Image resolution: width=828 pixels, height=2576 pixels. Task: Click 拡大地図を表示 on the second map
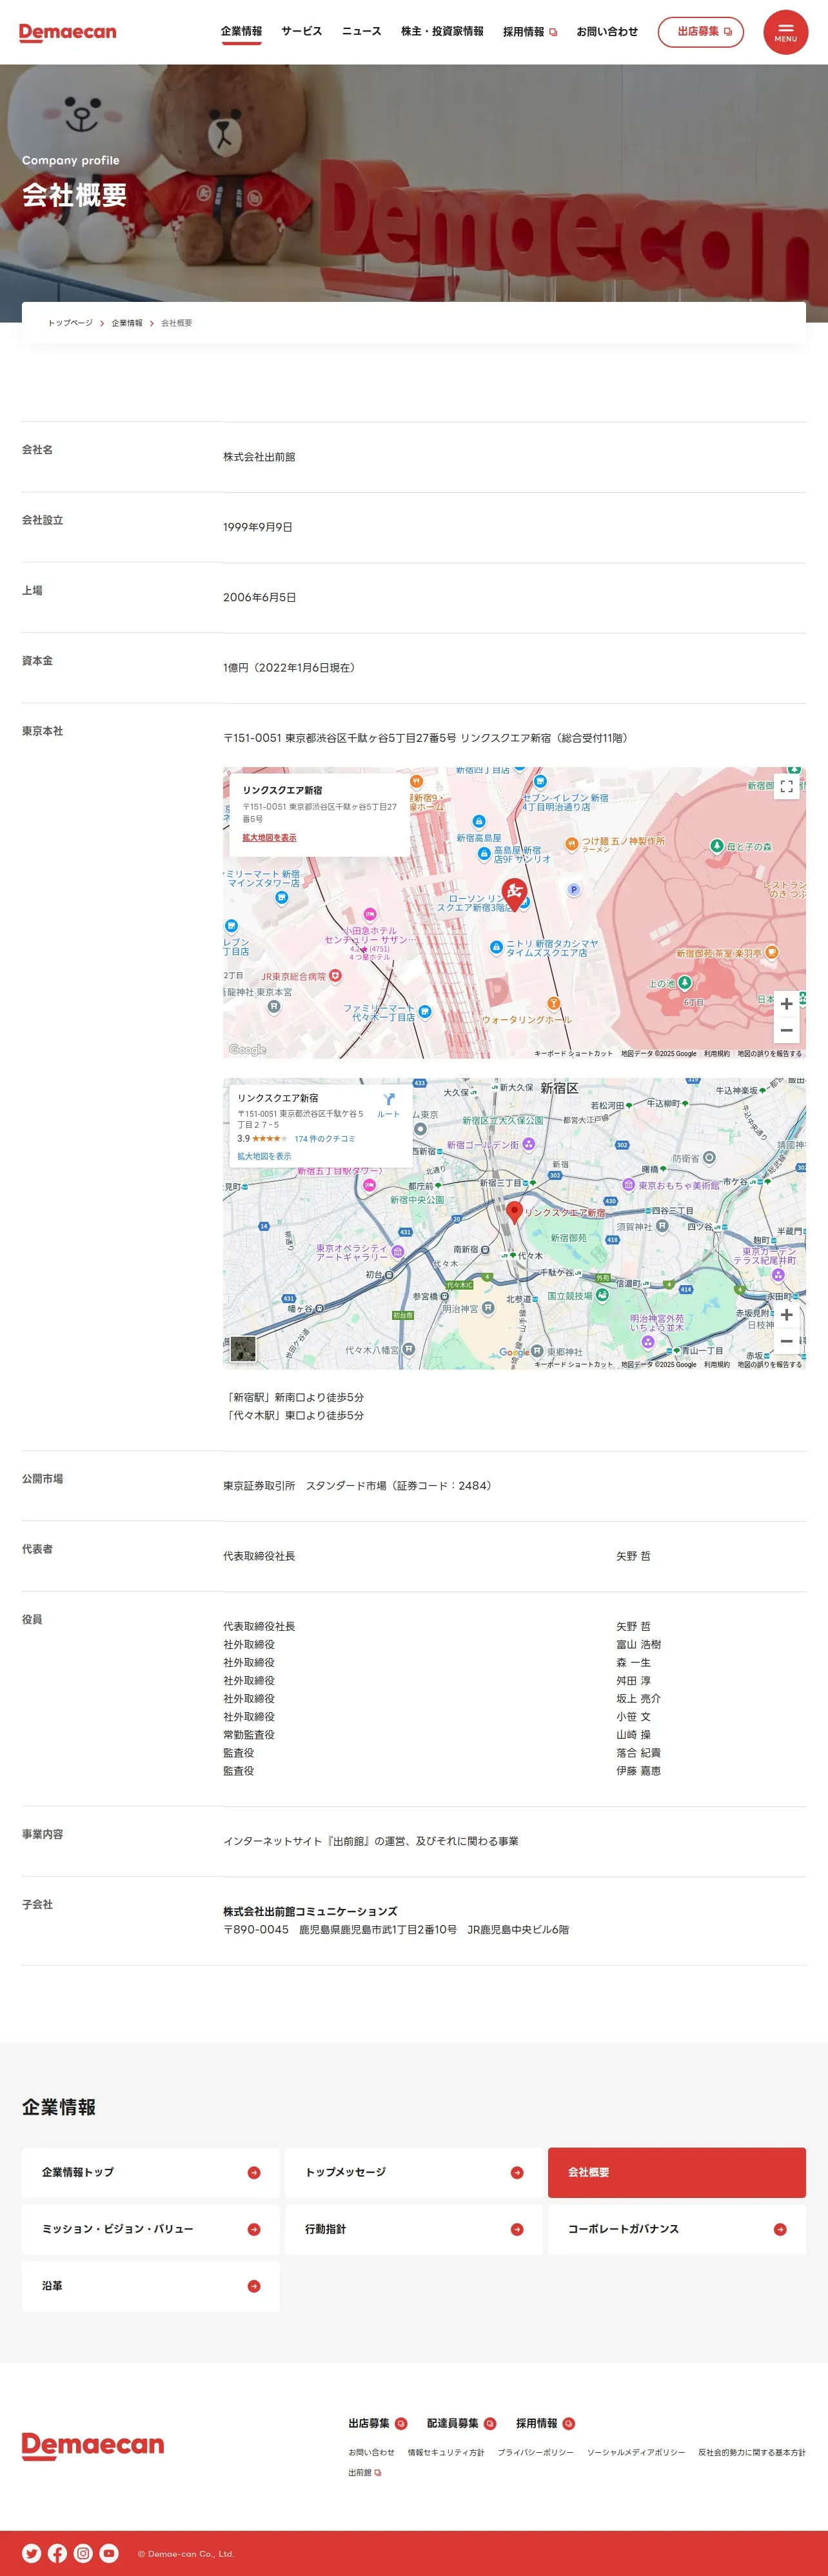(264, 1156)
